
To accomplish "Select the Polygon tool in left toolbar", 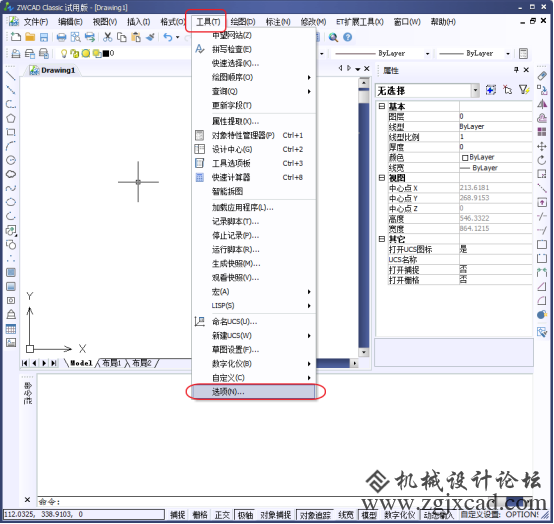I will tap(11, 118).
